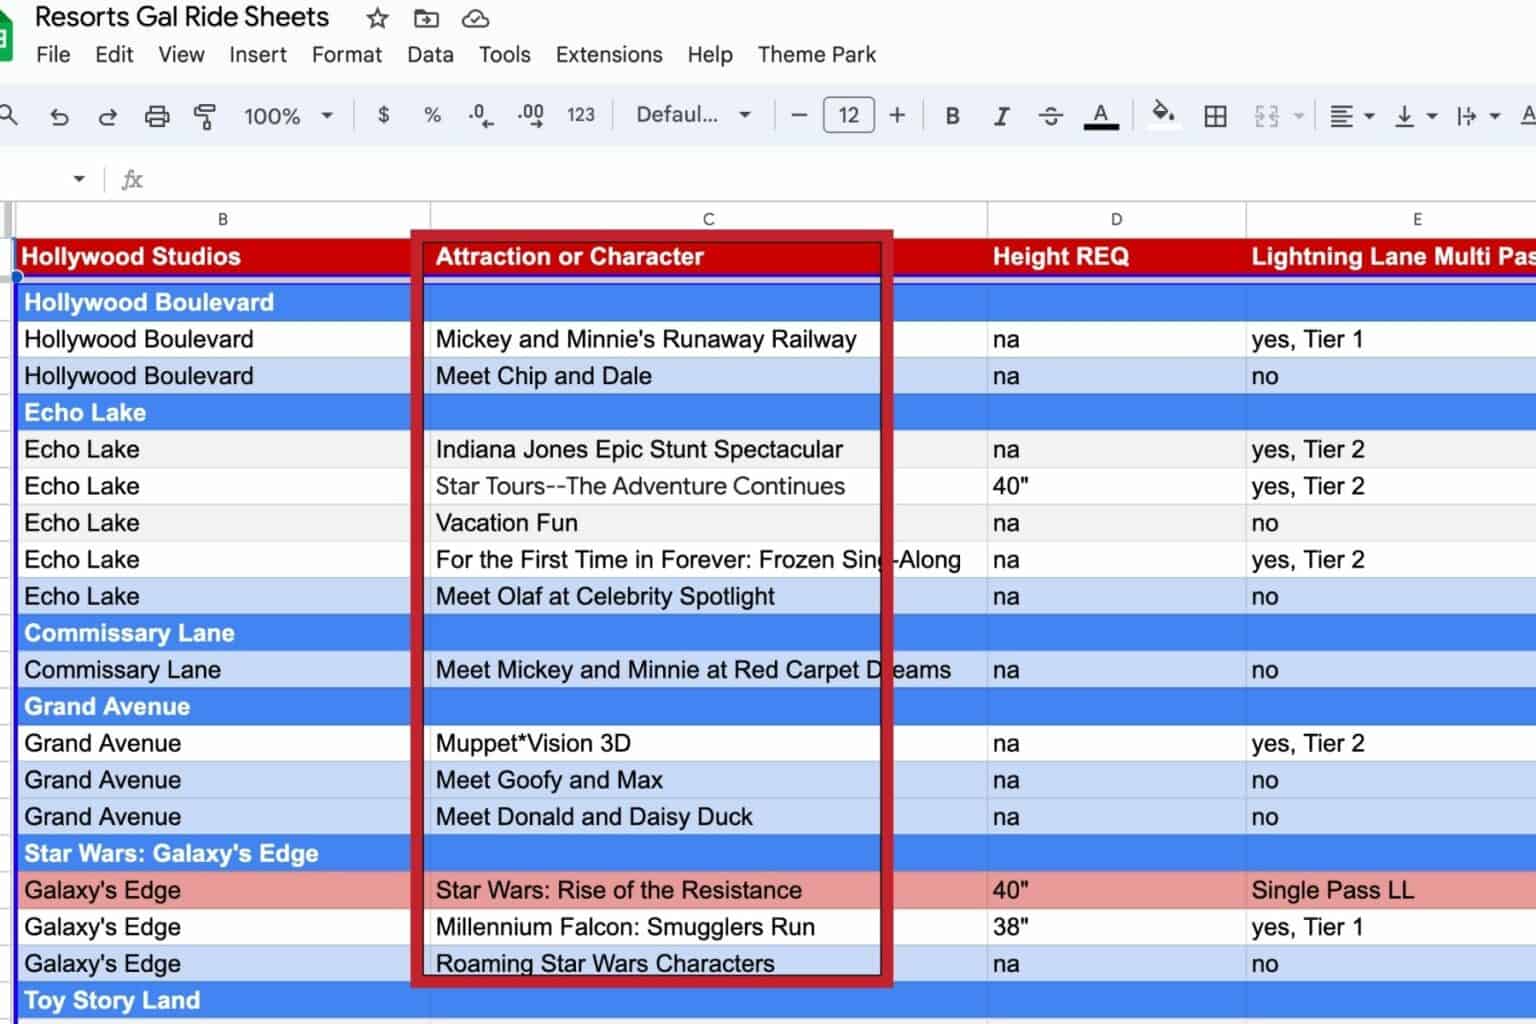Toggle italic formatting
This screenshot has width=1536, height=1024.
click(x=1001, y=116)
